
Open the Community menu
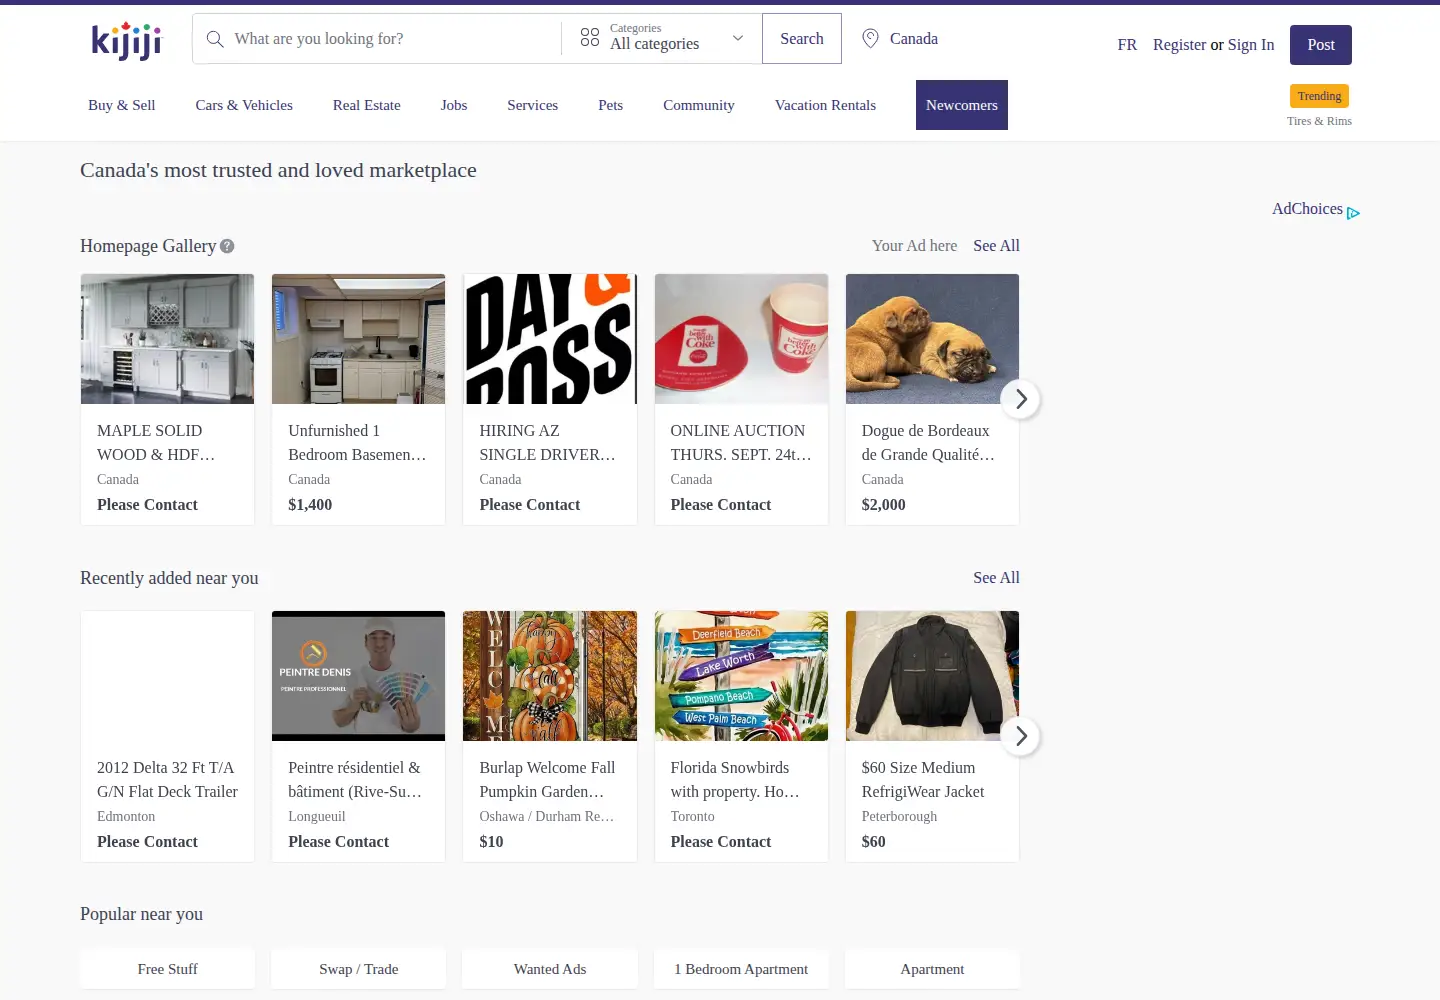pos(699,105)
